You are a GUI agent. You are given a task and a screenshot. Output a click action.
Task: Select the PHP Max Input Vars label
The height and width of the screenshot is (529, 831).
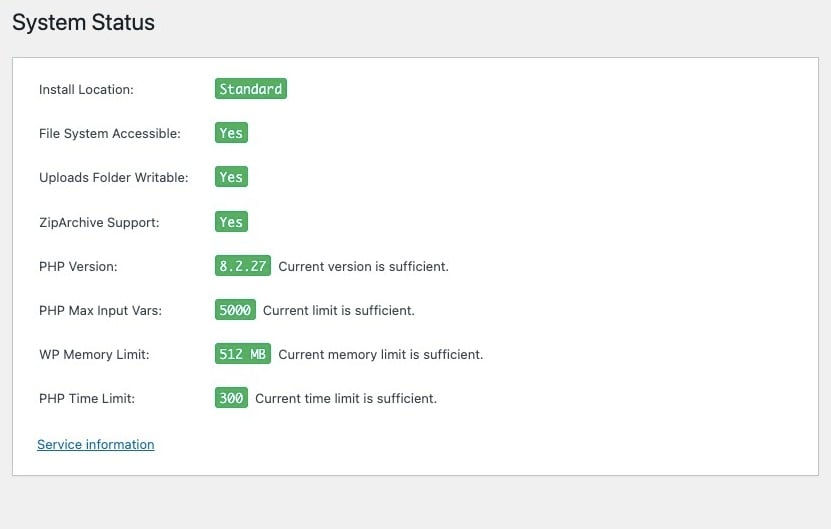tap(100, 310)
